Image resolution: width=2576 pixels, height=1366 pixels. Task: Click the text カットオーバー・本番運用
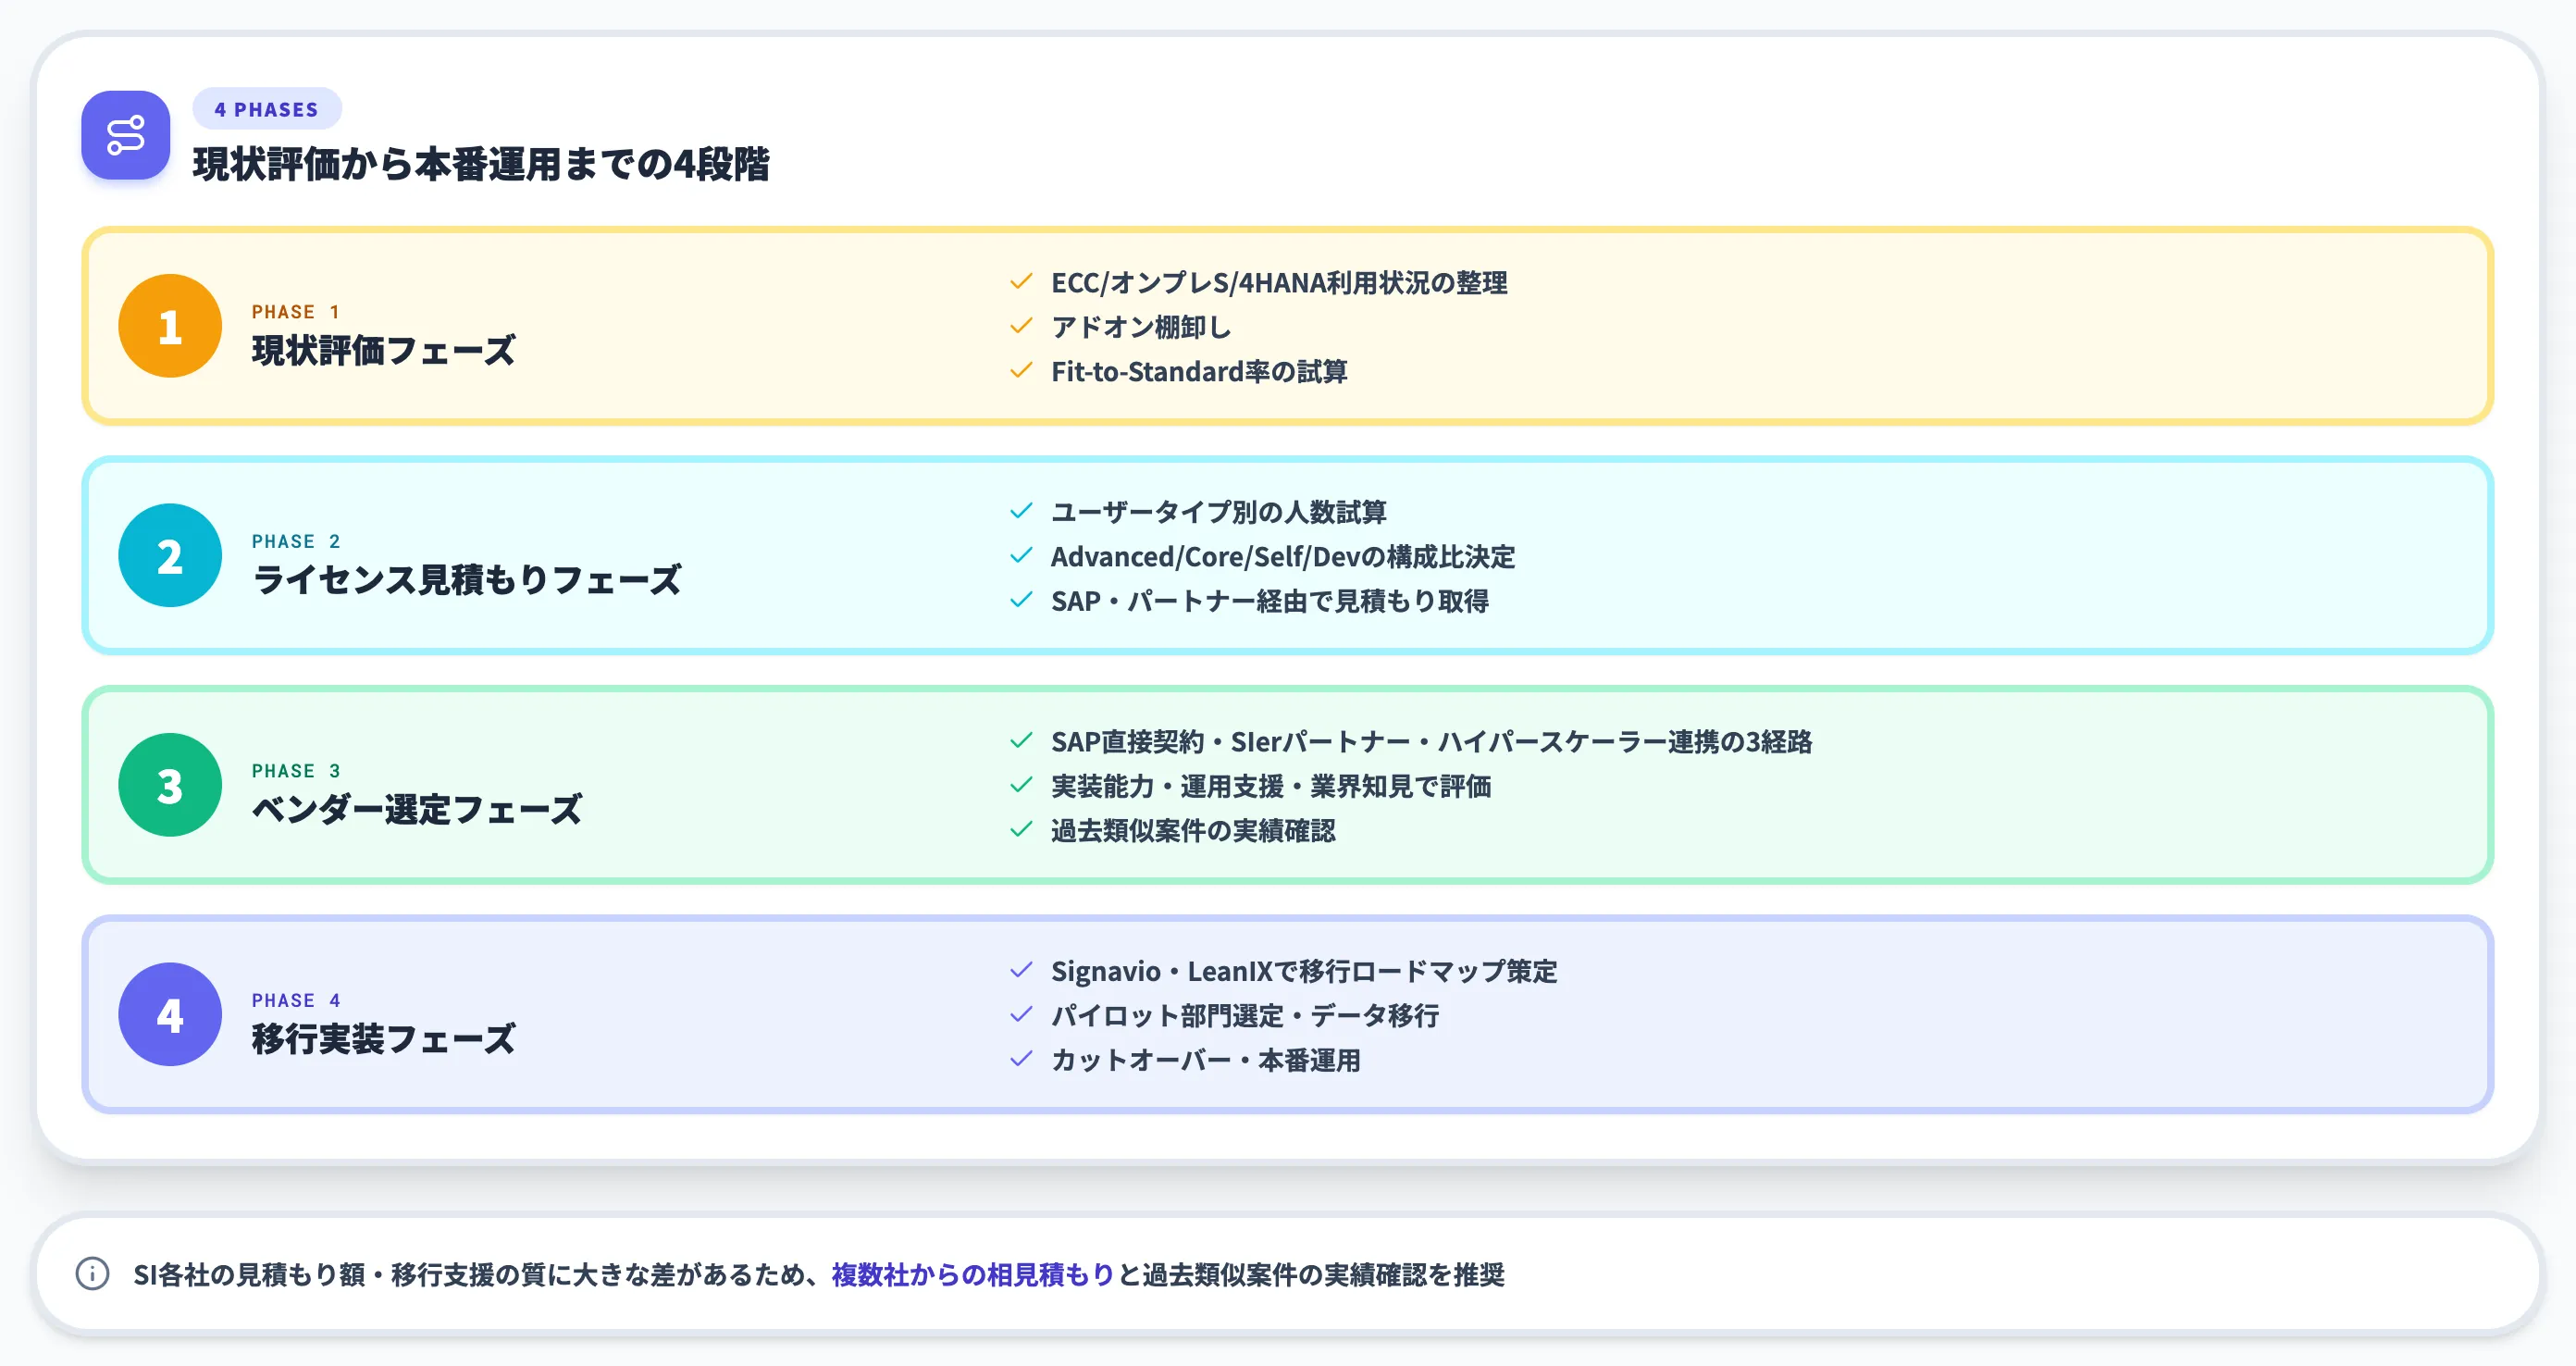pos(1206,1060)
